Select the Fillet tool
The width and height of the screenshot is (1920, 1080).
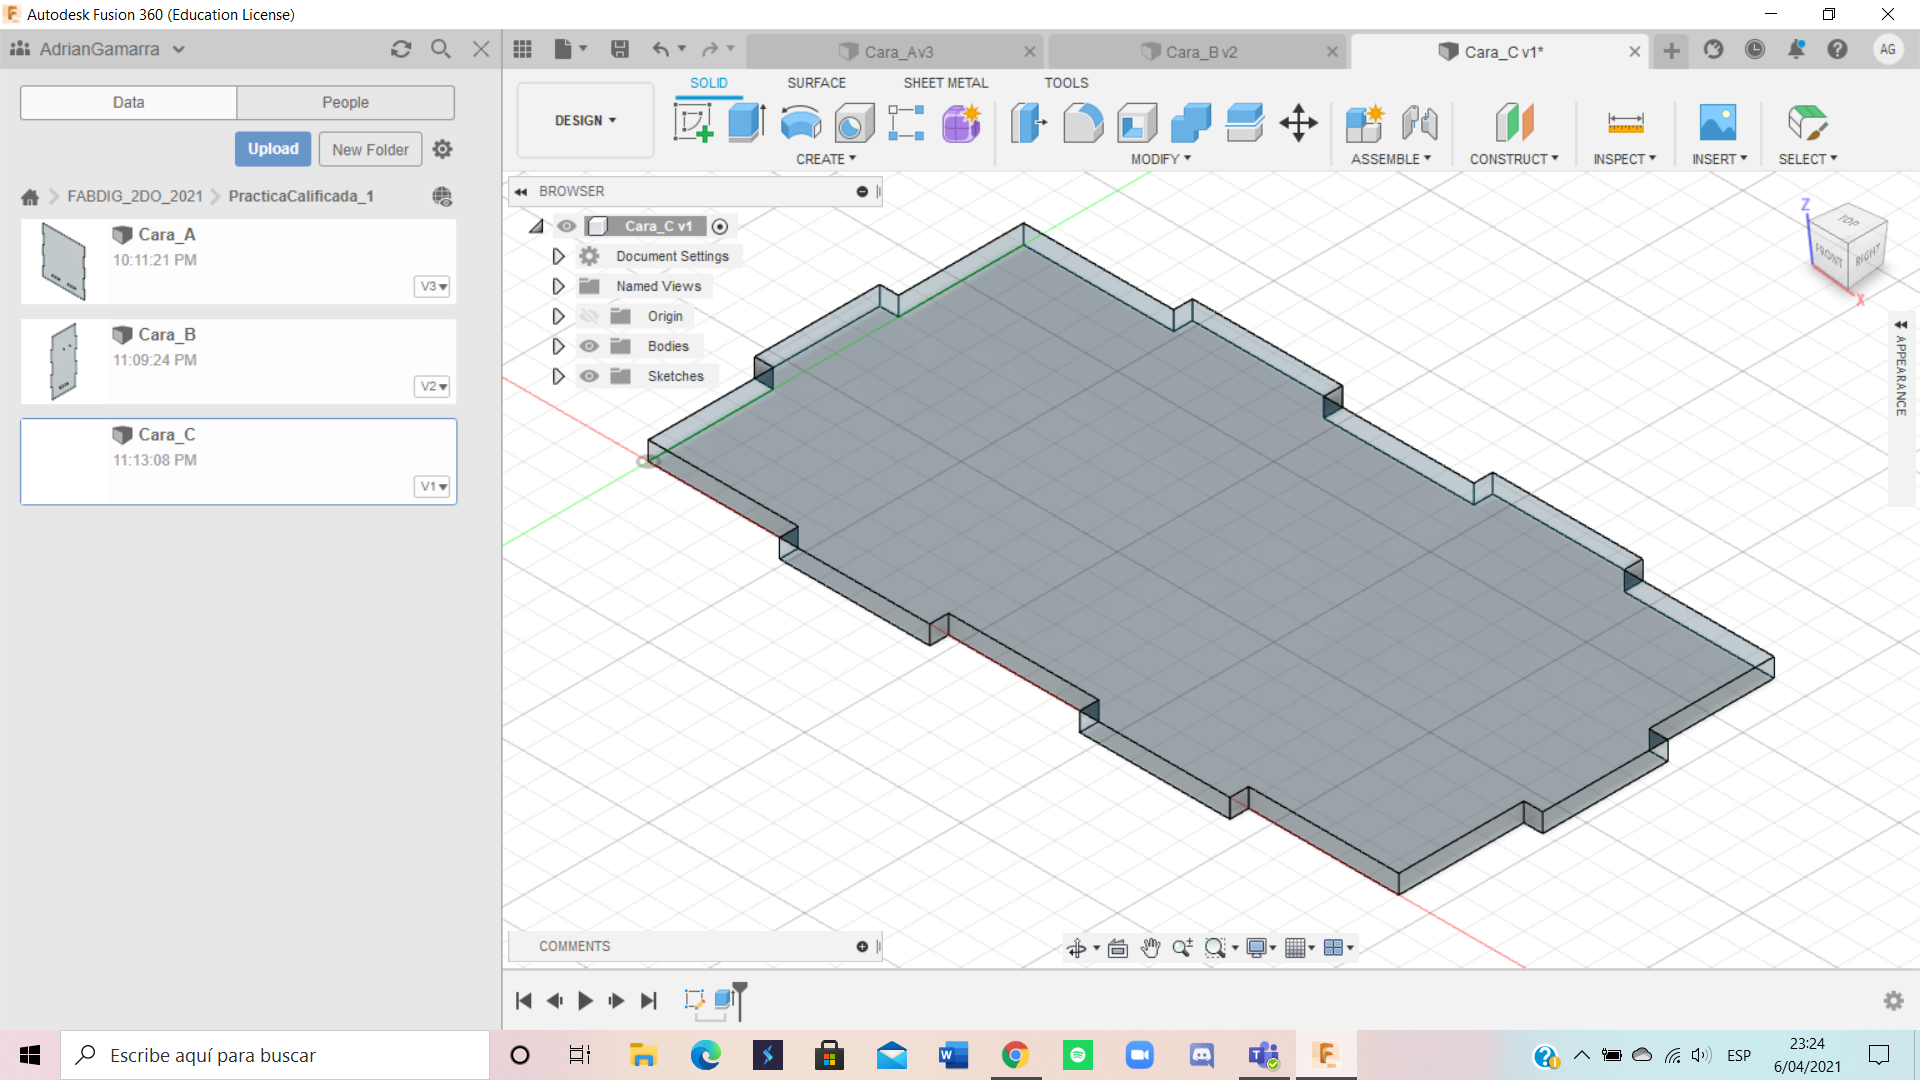tap(1083, 123)
